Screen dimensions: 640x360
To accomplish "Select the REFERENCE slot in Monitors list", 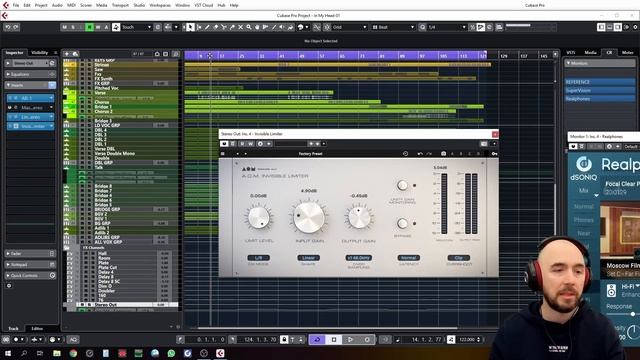I will click(600, 82).
